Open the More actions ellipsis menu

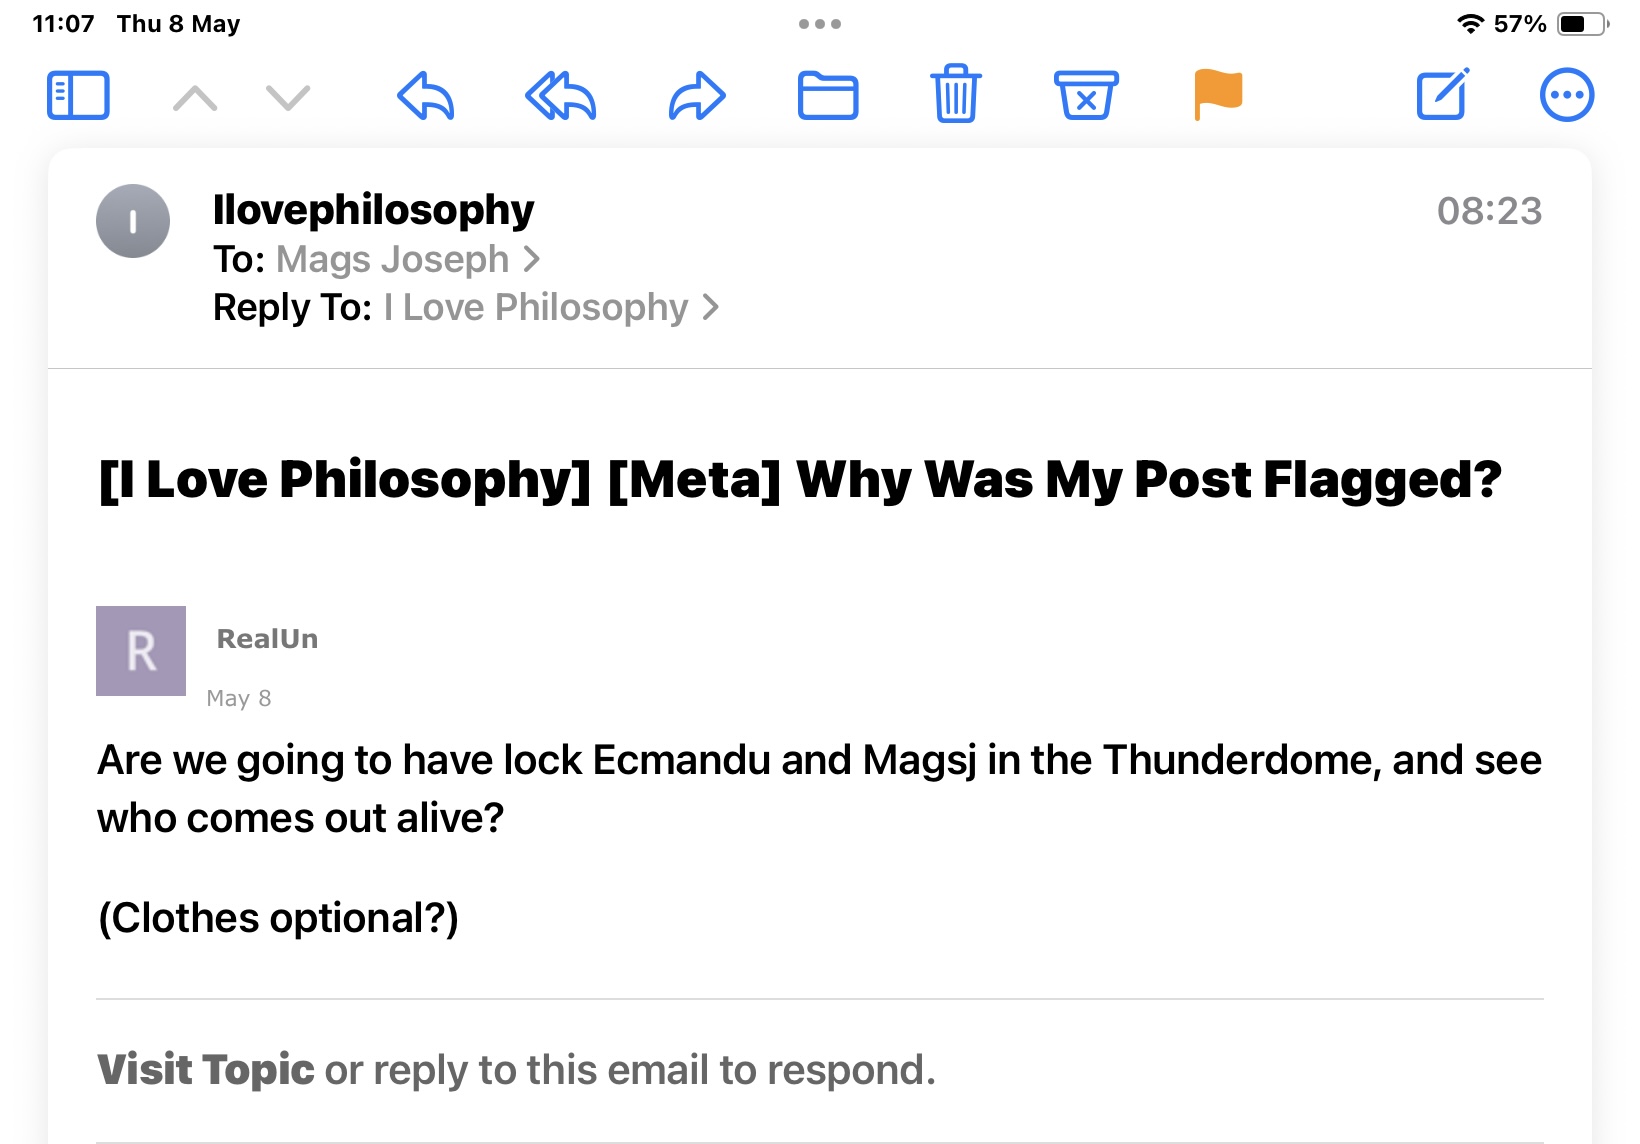point(1566,96)
